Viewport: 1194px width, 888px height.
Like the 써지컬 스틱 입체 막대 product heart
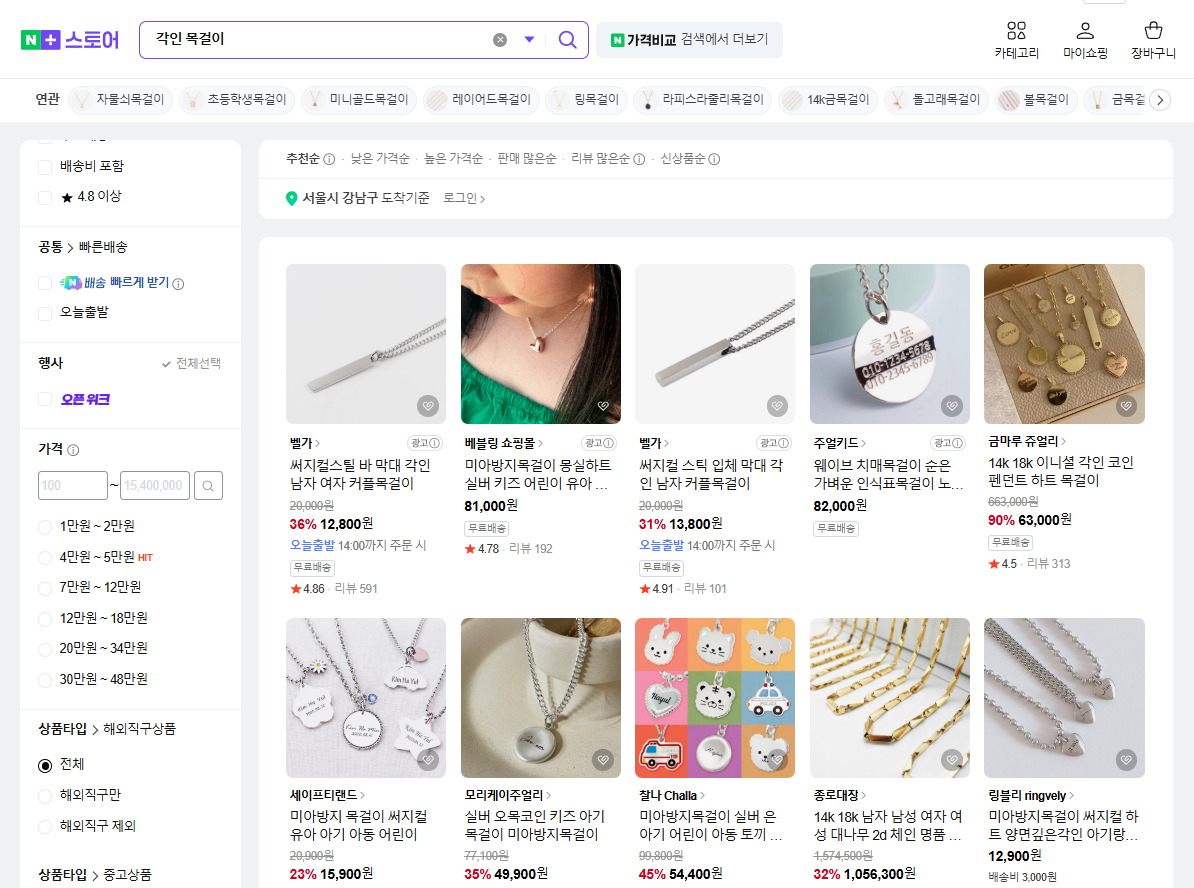point(777,406)
